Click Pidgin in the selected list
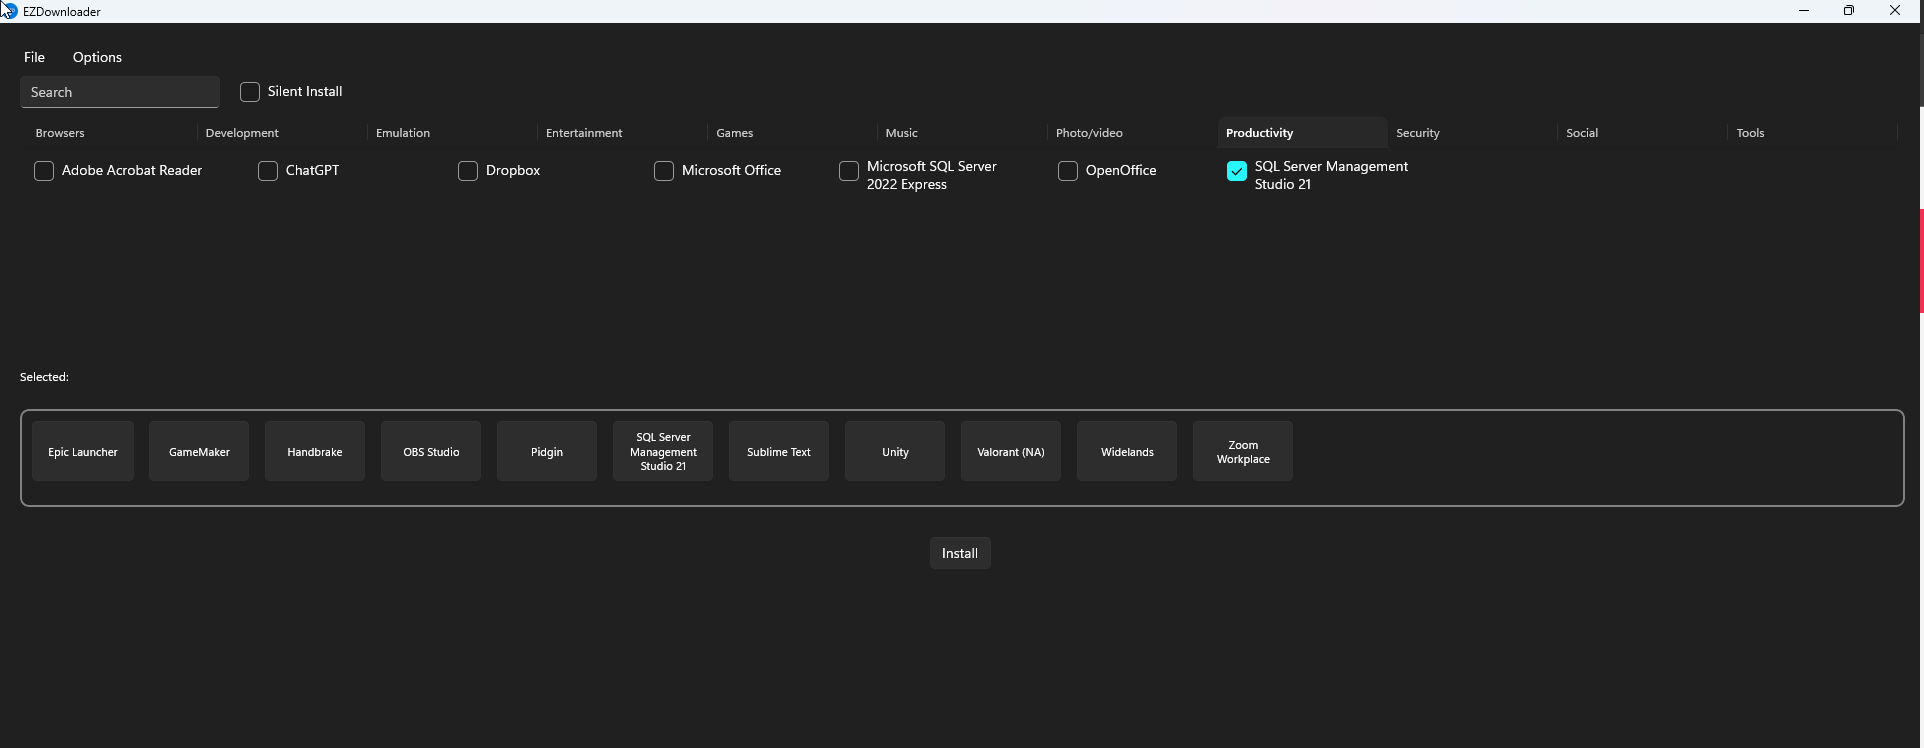Viewport: 1924px width, 748px height. [547, 451]
